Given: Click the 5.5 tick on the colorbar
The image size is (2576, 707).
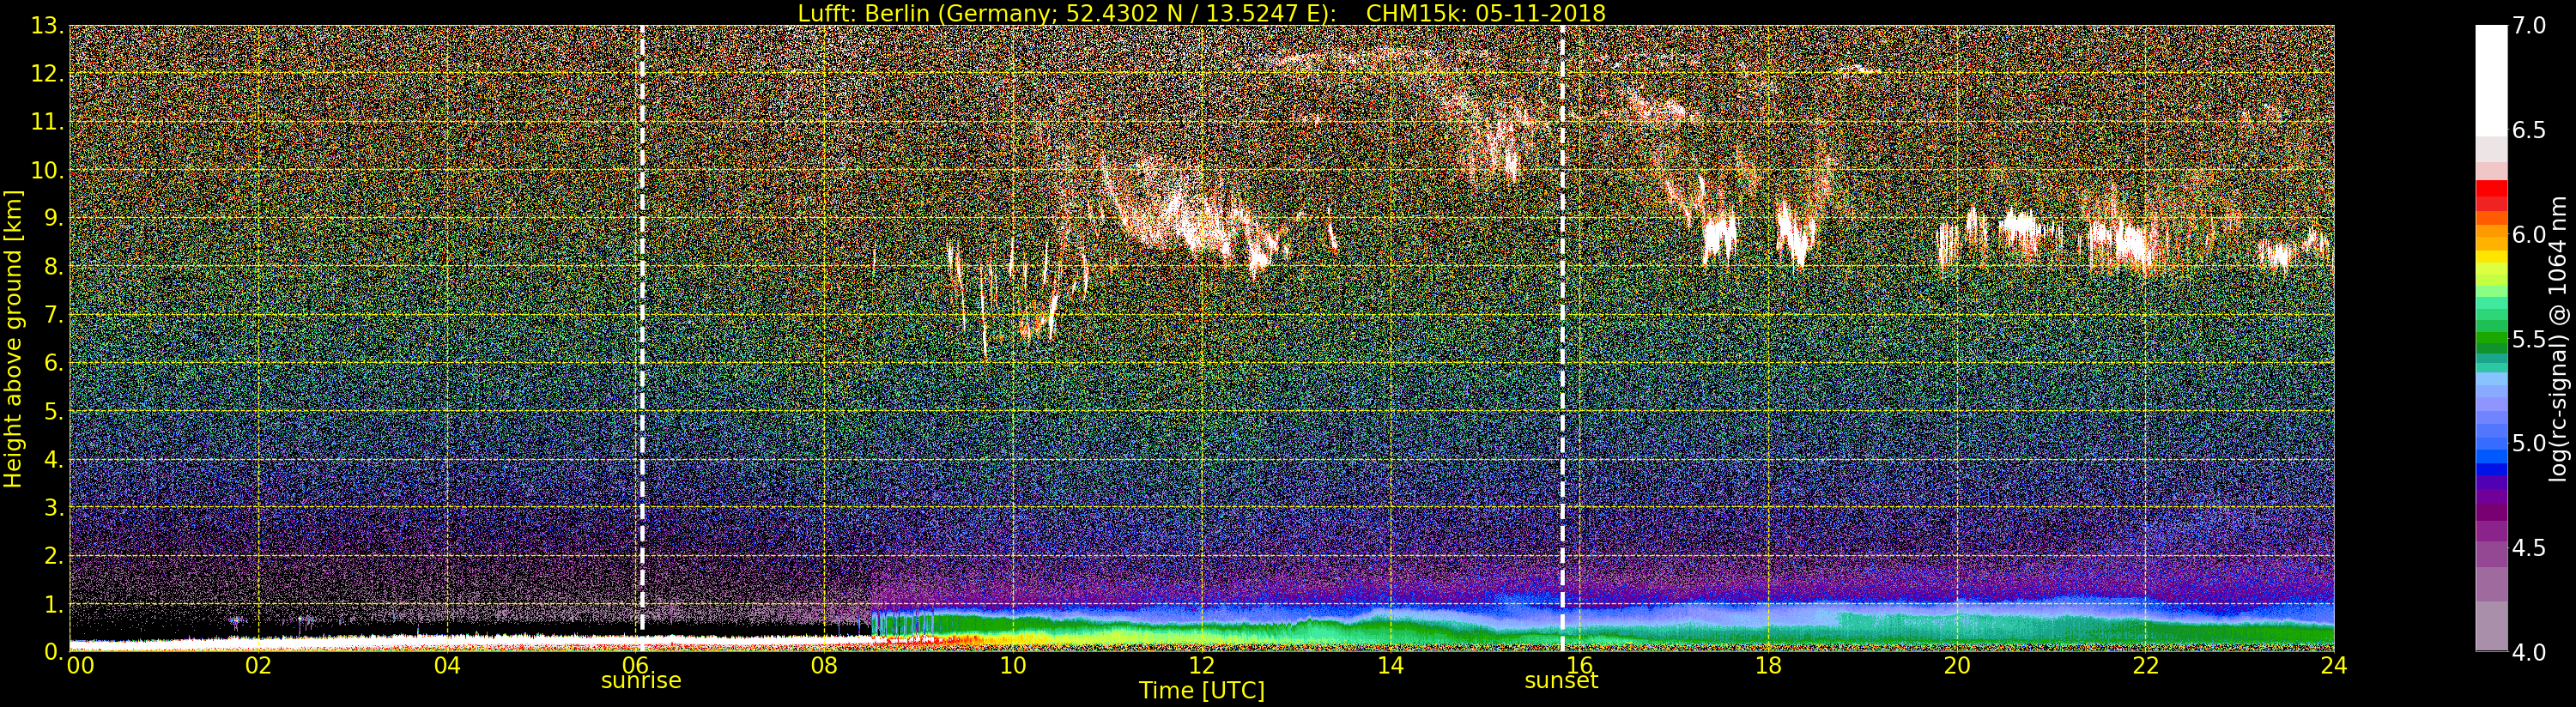Looking at the screenshot, I should click(2530, 339).
